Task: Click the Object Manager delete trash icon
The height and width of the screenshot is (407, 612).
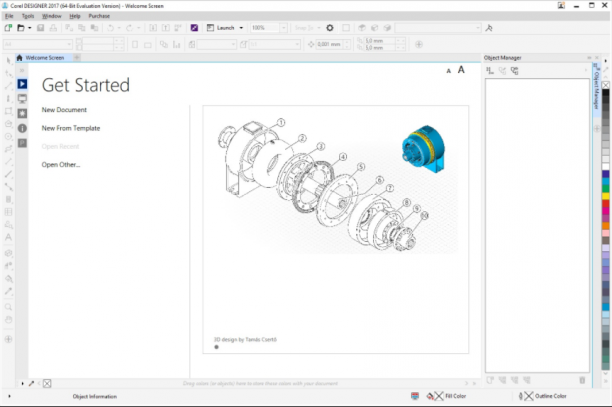Action: tap(582, 380)
